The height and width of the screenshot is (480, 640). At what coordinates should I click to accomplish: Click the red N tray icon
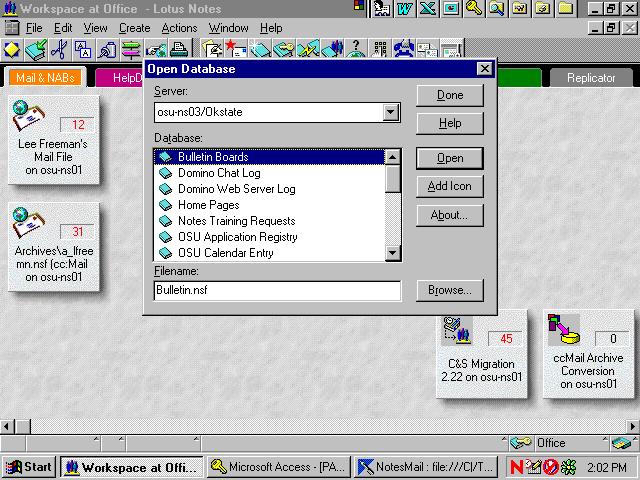click(516, 467)
